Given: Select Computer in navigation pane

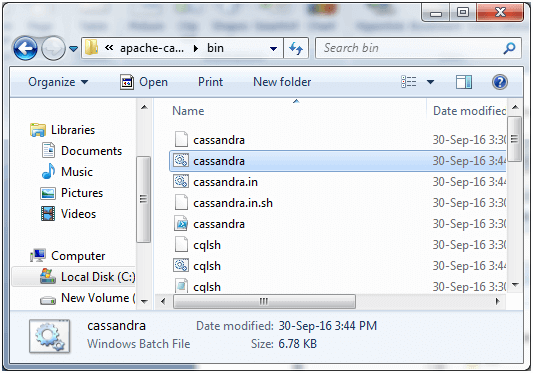Looking at the screenshot, I should tap(78, 256).
